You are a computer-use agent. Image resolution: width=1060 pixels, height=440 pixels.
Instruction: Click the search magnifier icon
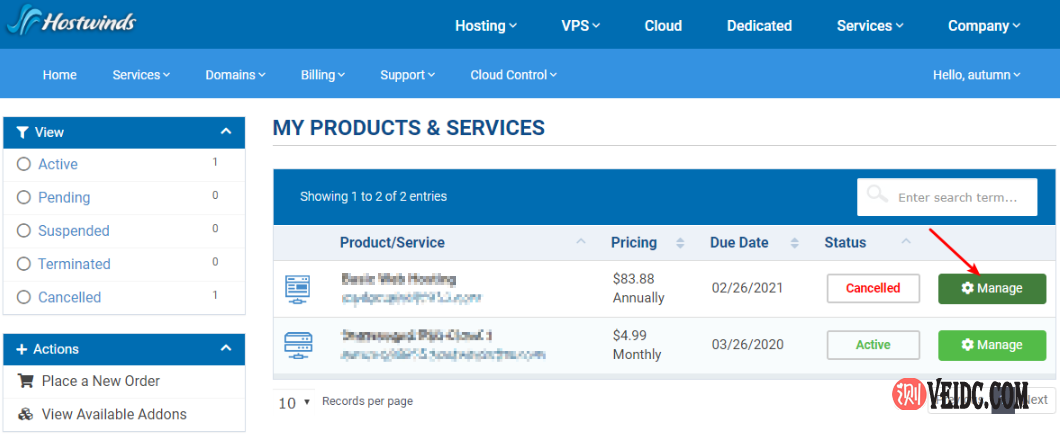[877, 195]
